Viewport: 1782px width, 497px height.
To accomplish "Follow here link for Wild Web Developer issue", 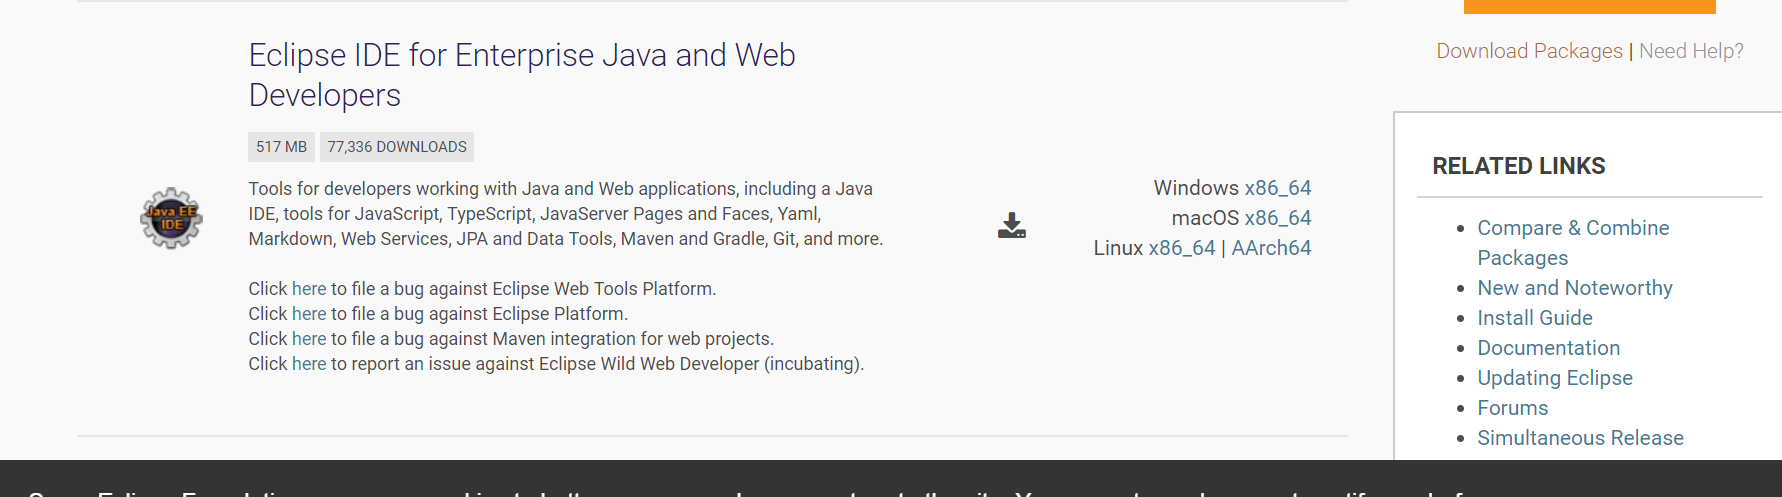I will [309, 364].
